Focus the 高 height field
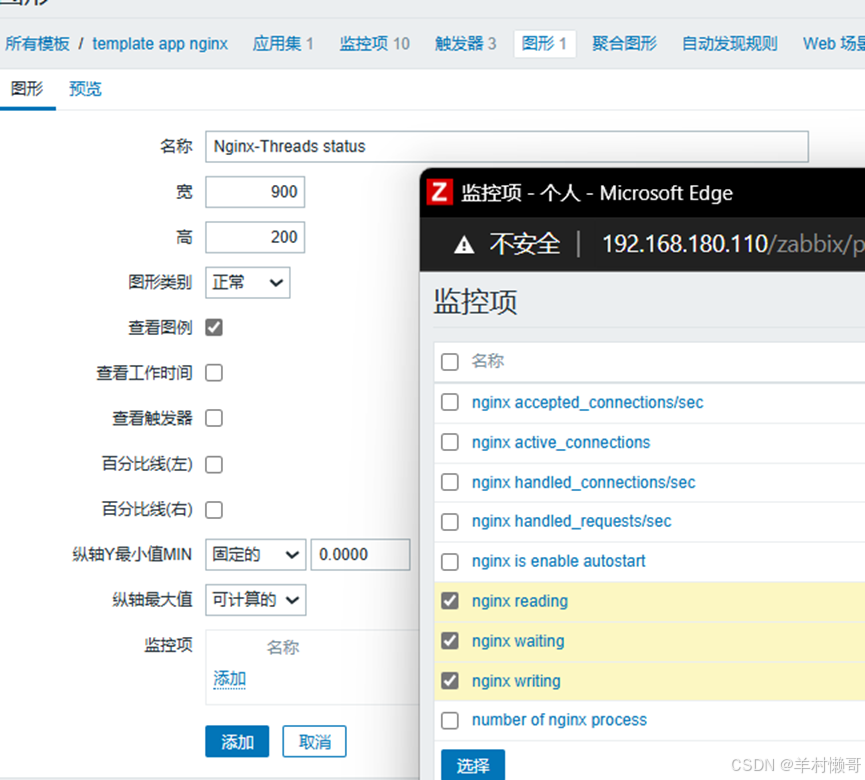This screenshot has width=865, height=780. point(255,237)
